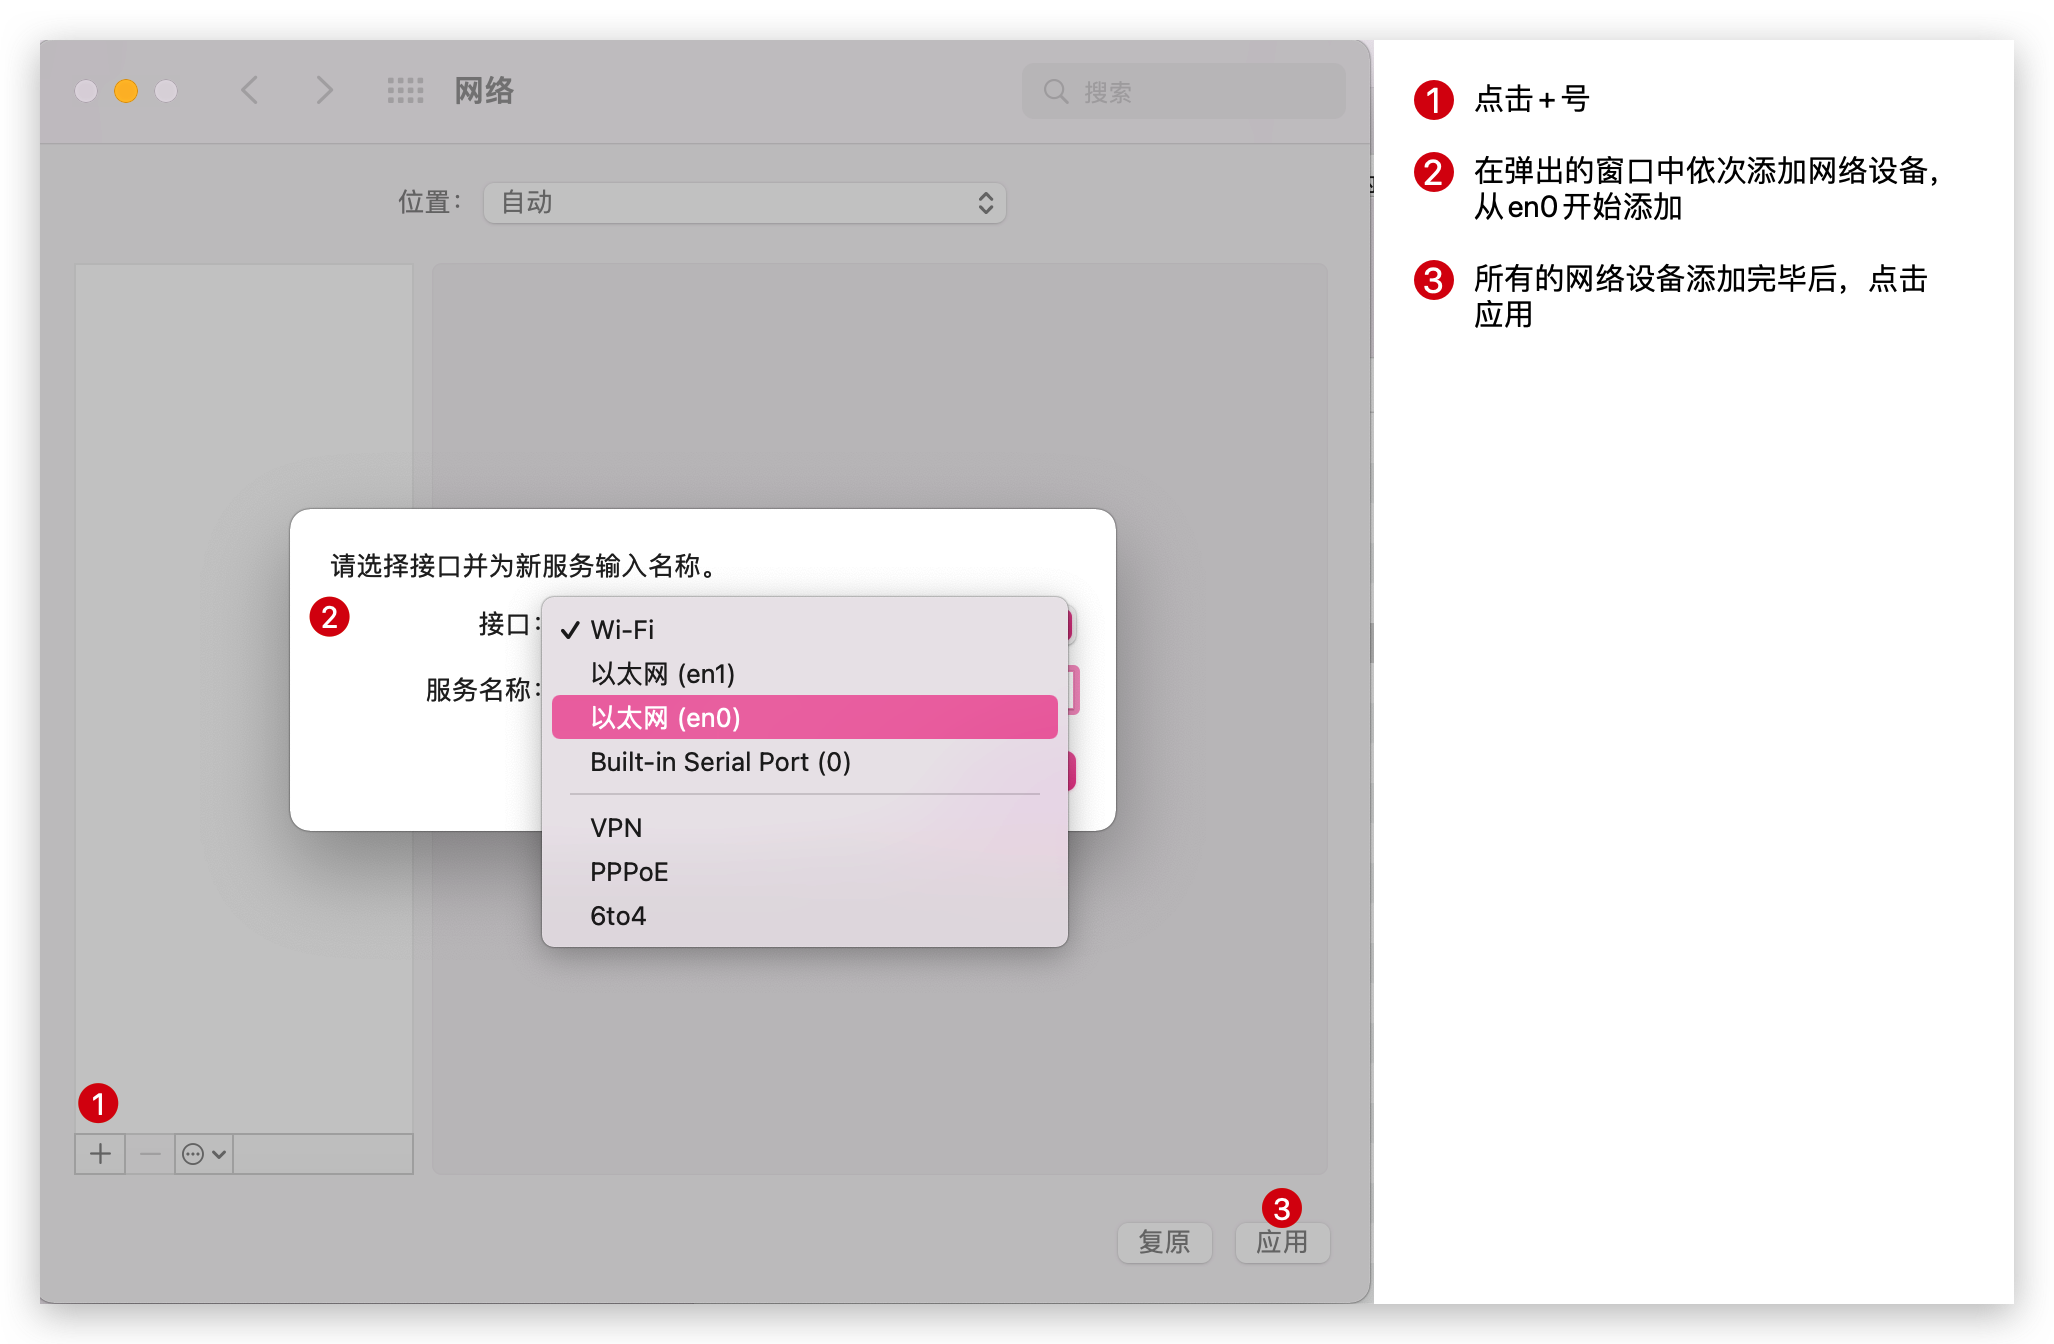
Task: Click the yellow minimize window button
Action: pos(126,91)
